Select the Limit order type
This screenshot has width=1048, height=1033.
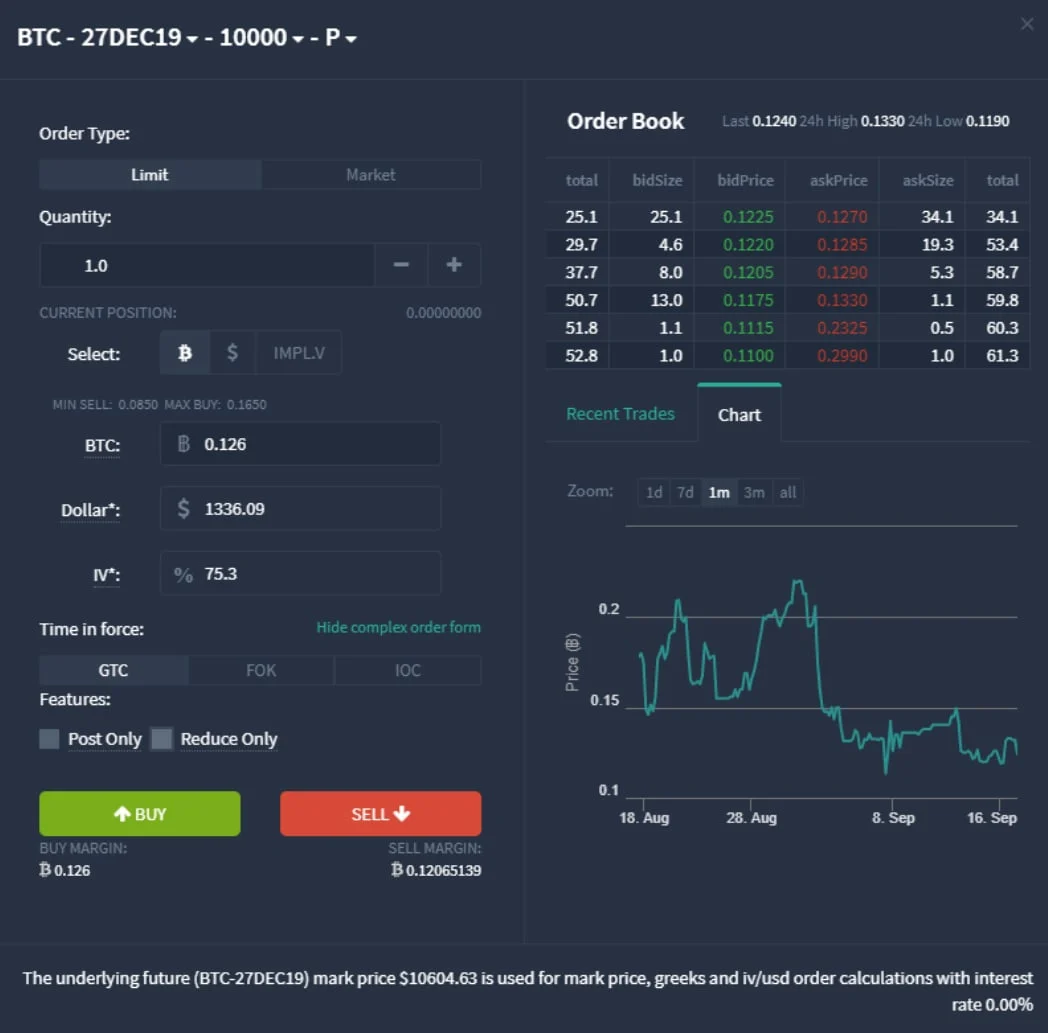point(150,175)
